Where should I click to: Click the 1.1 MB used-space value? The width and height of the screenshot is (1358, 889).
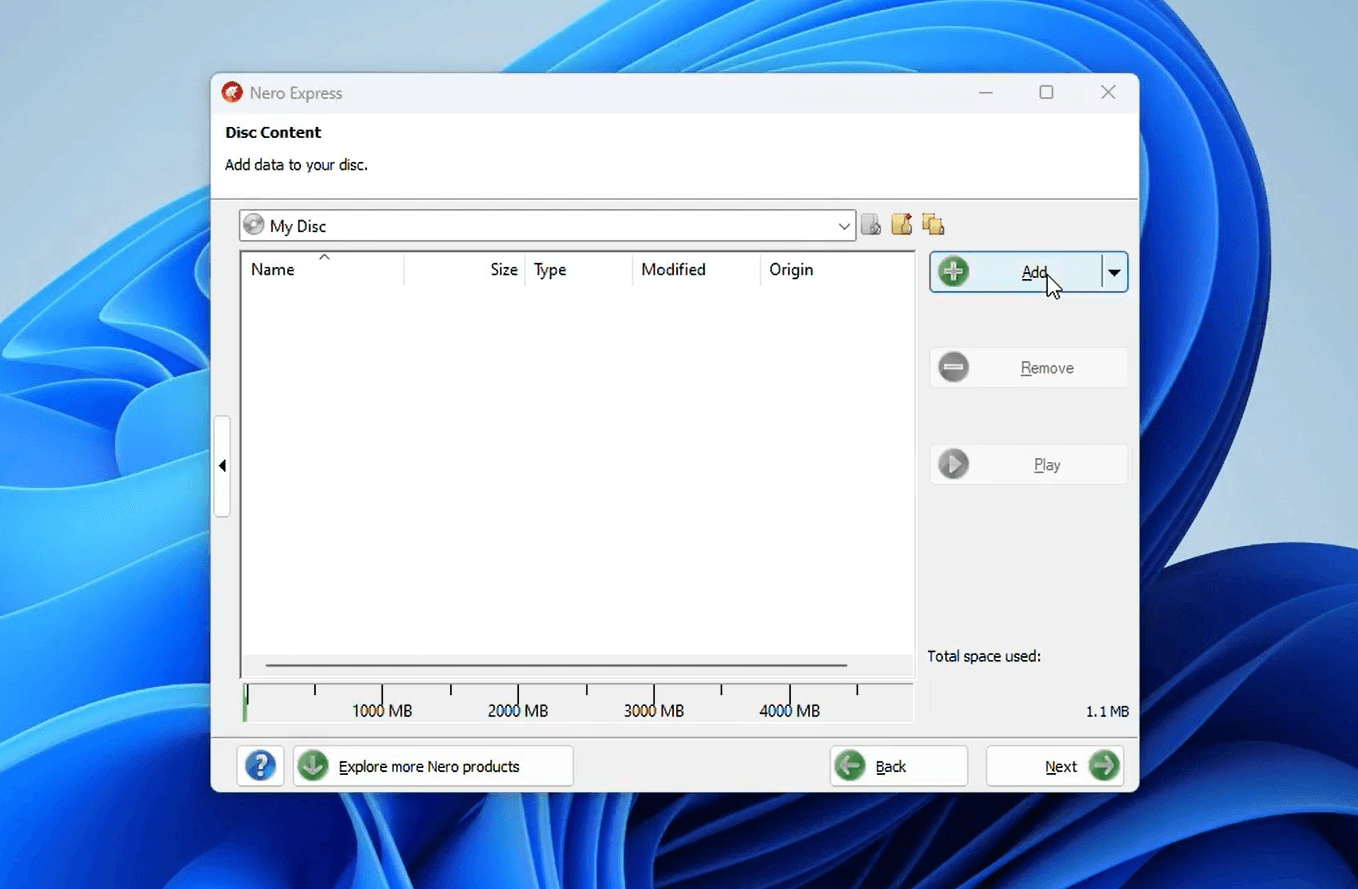[1107, 712]
